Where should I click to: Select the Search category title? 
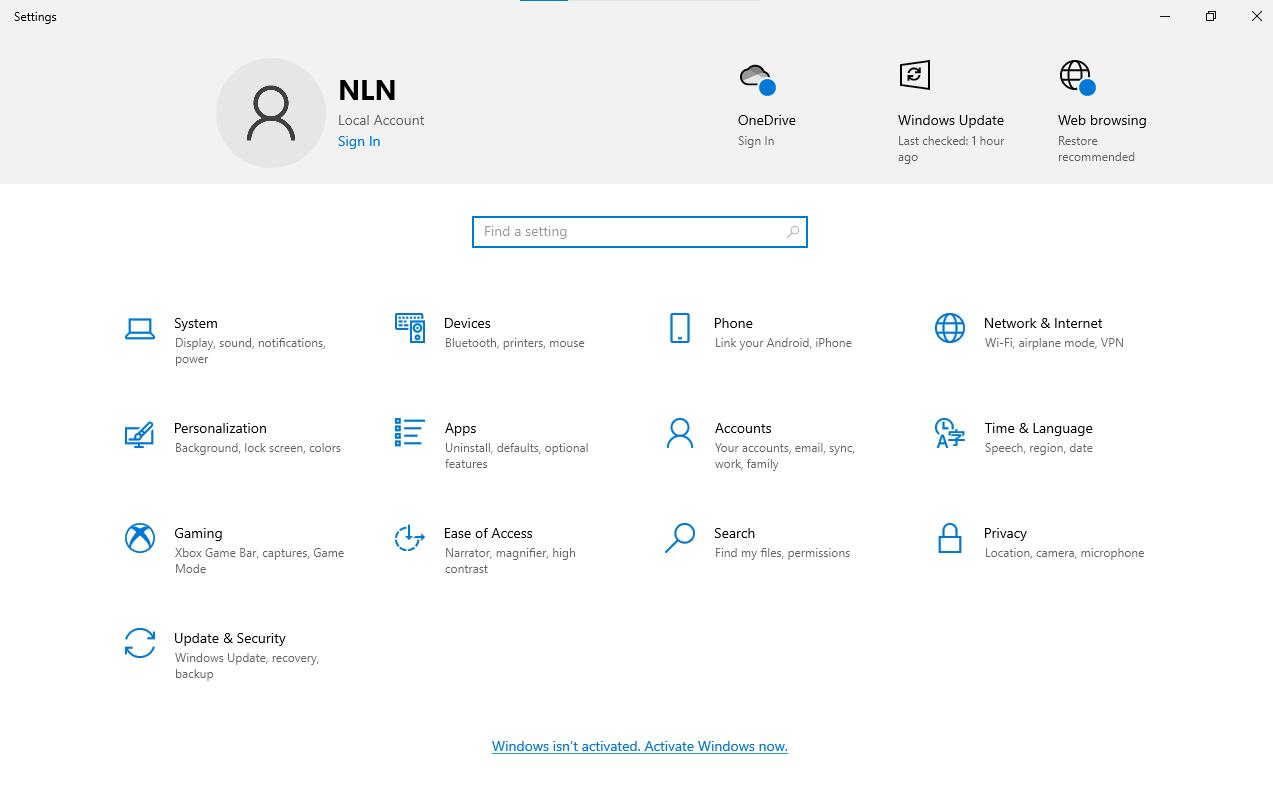(x=734, y=533)
